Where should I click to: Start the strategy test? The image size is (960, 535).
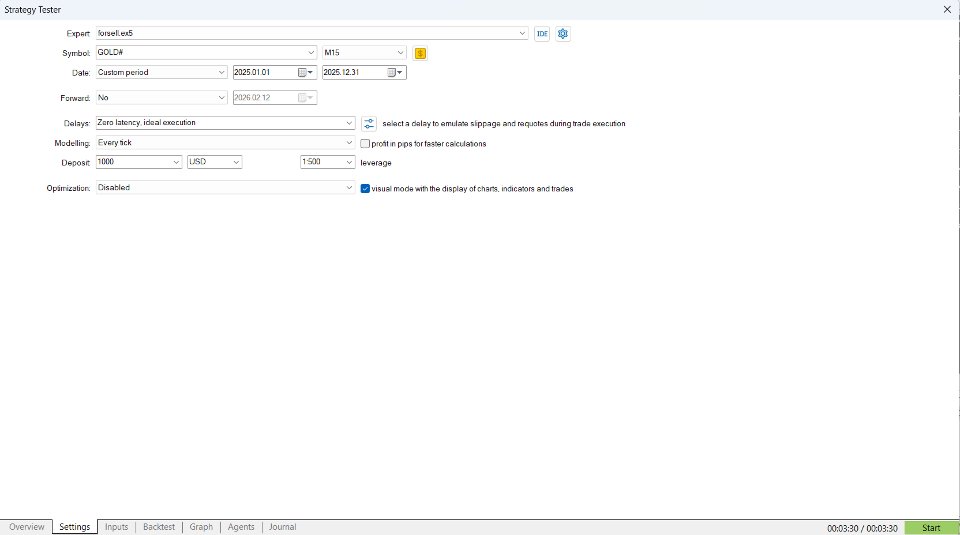point(931,528)
